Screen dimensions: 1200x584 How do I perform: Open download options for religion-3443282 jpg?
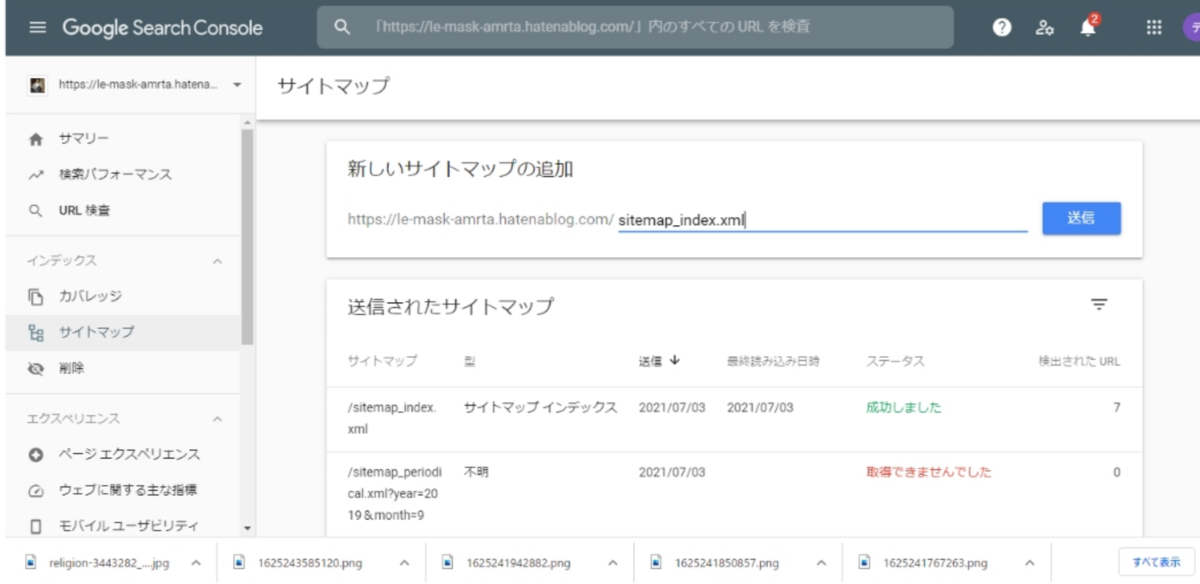195,563
